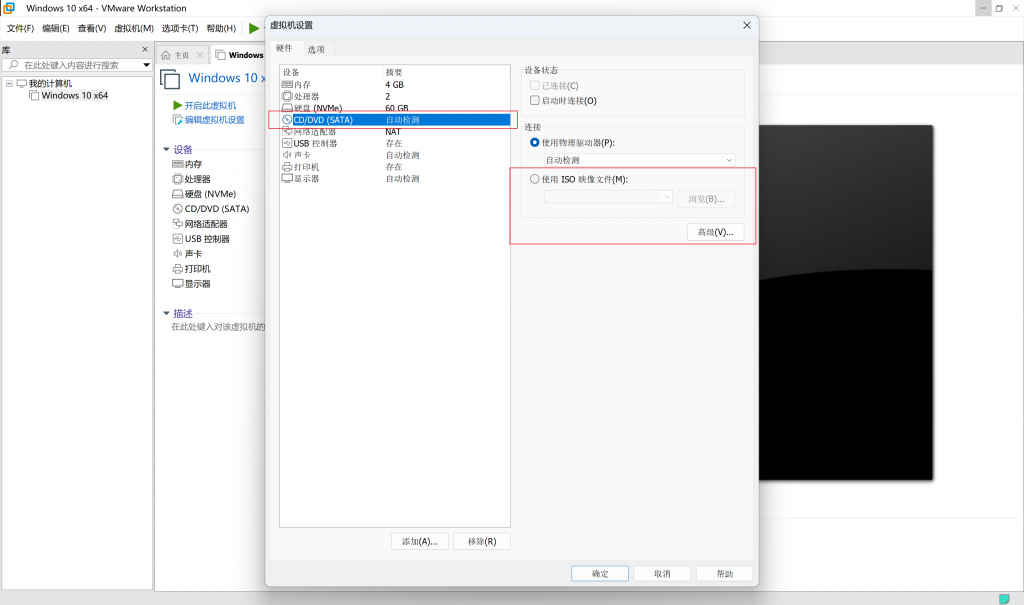
Task: Click the 高级(V)... button
Action: (715, 232)
